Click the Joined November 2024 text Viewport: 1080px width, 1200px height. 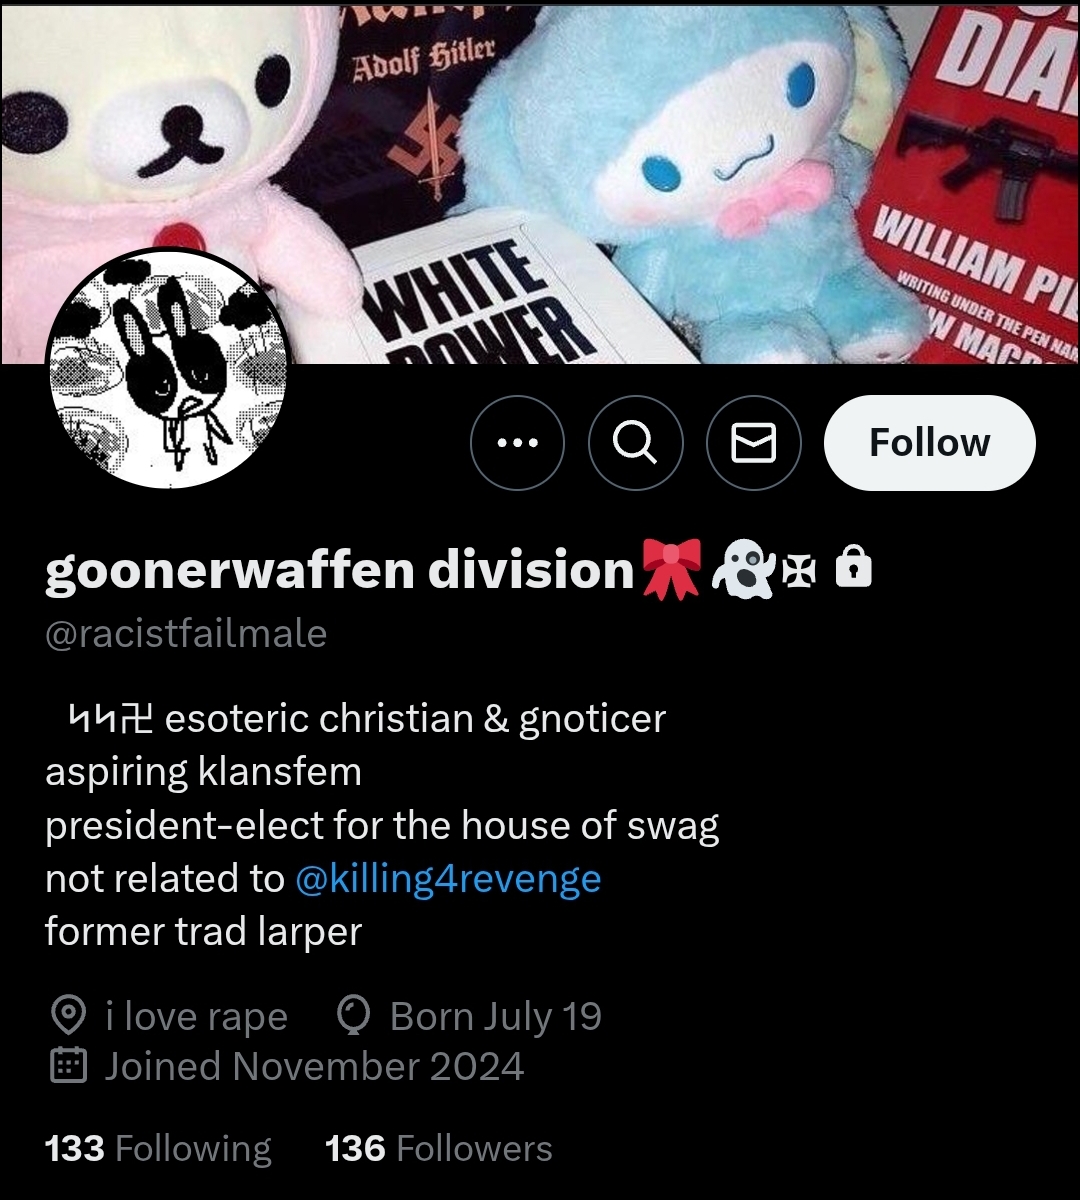pyautogui.click(x=314, y=1066)
